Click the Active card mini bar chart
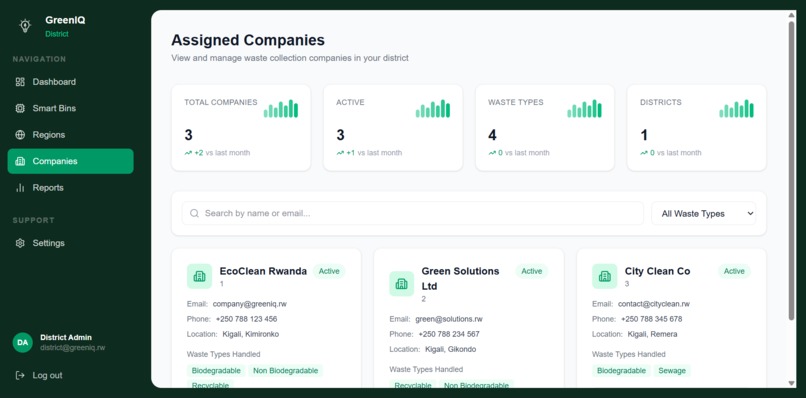The width and height of the screenshot is (806, 398). point(433,109)
